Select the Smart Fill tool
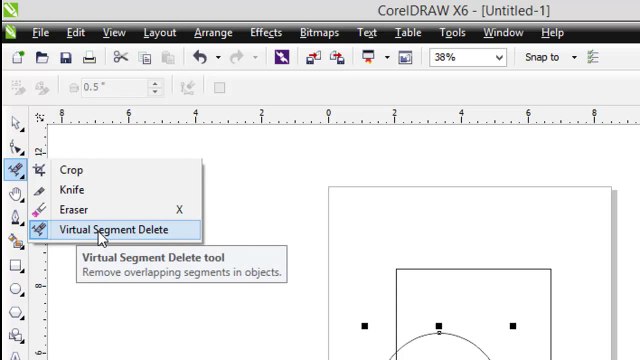The width and height of the screenshot is (640, 360). pyautogui.click(x=16, y=241)
